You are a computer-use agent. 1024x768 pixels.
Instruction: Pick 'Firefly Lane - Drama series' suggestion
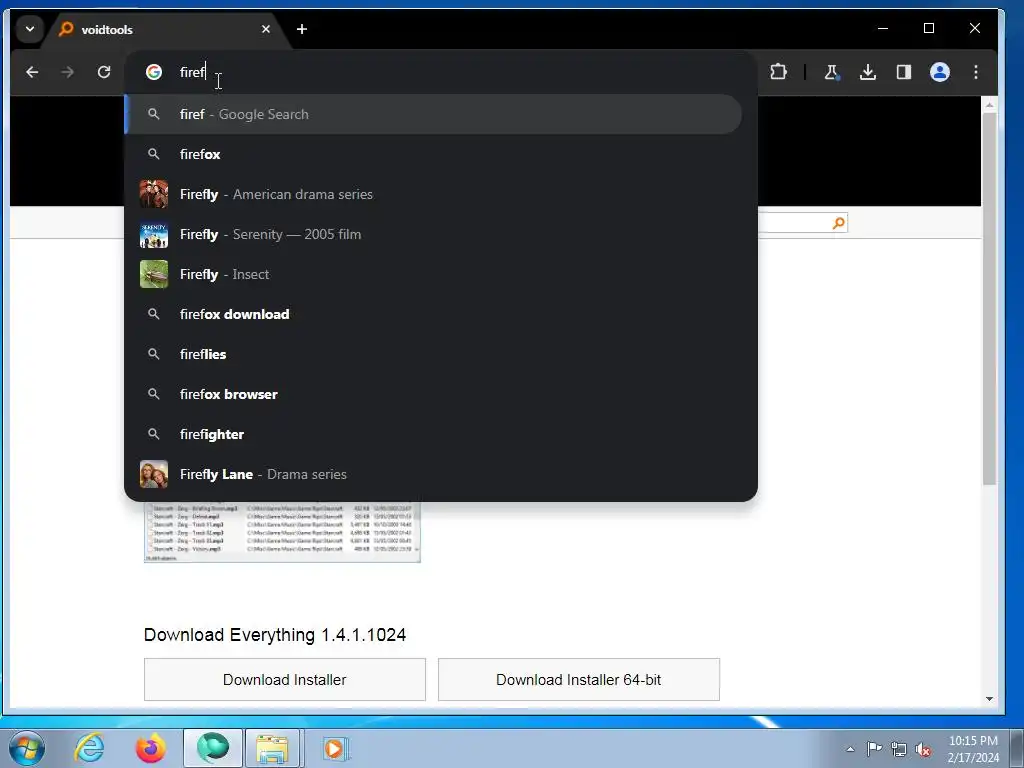point(434,474)
